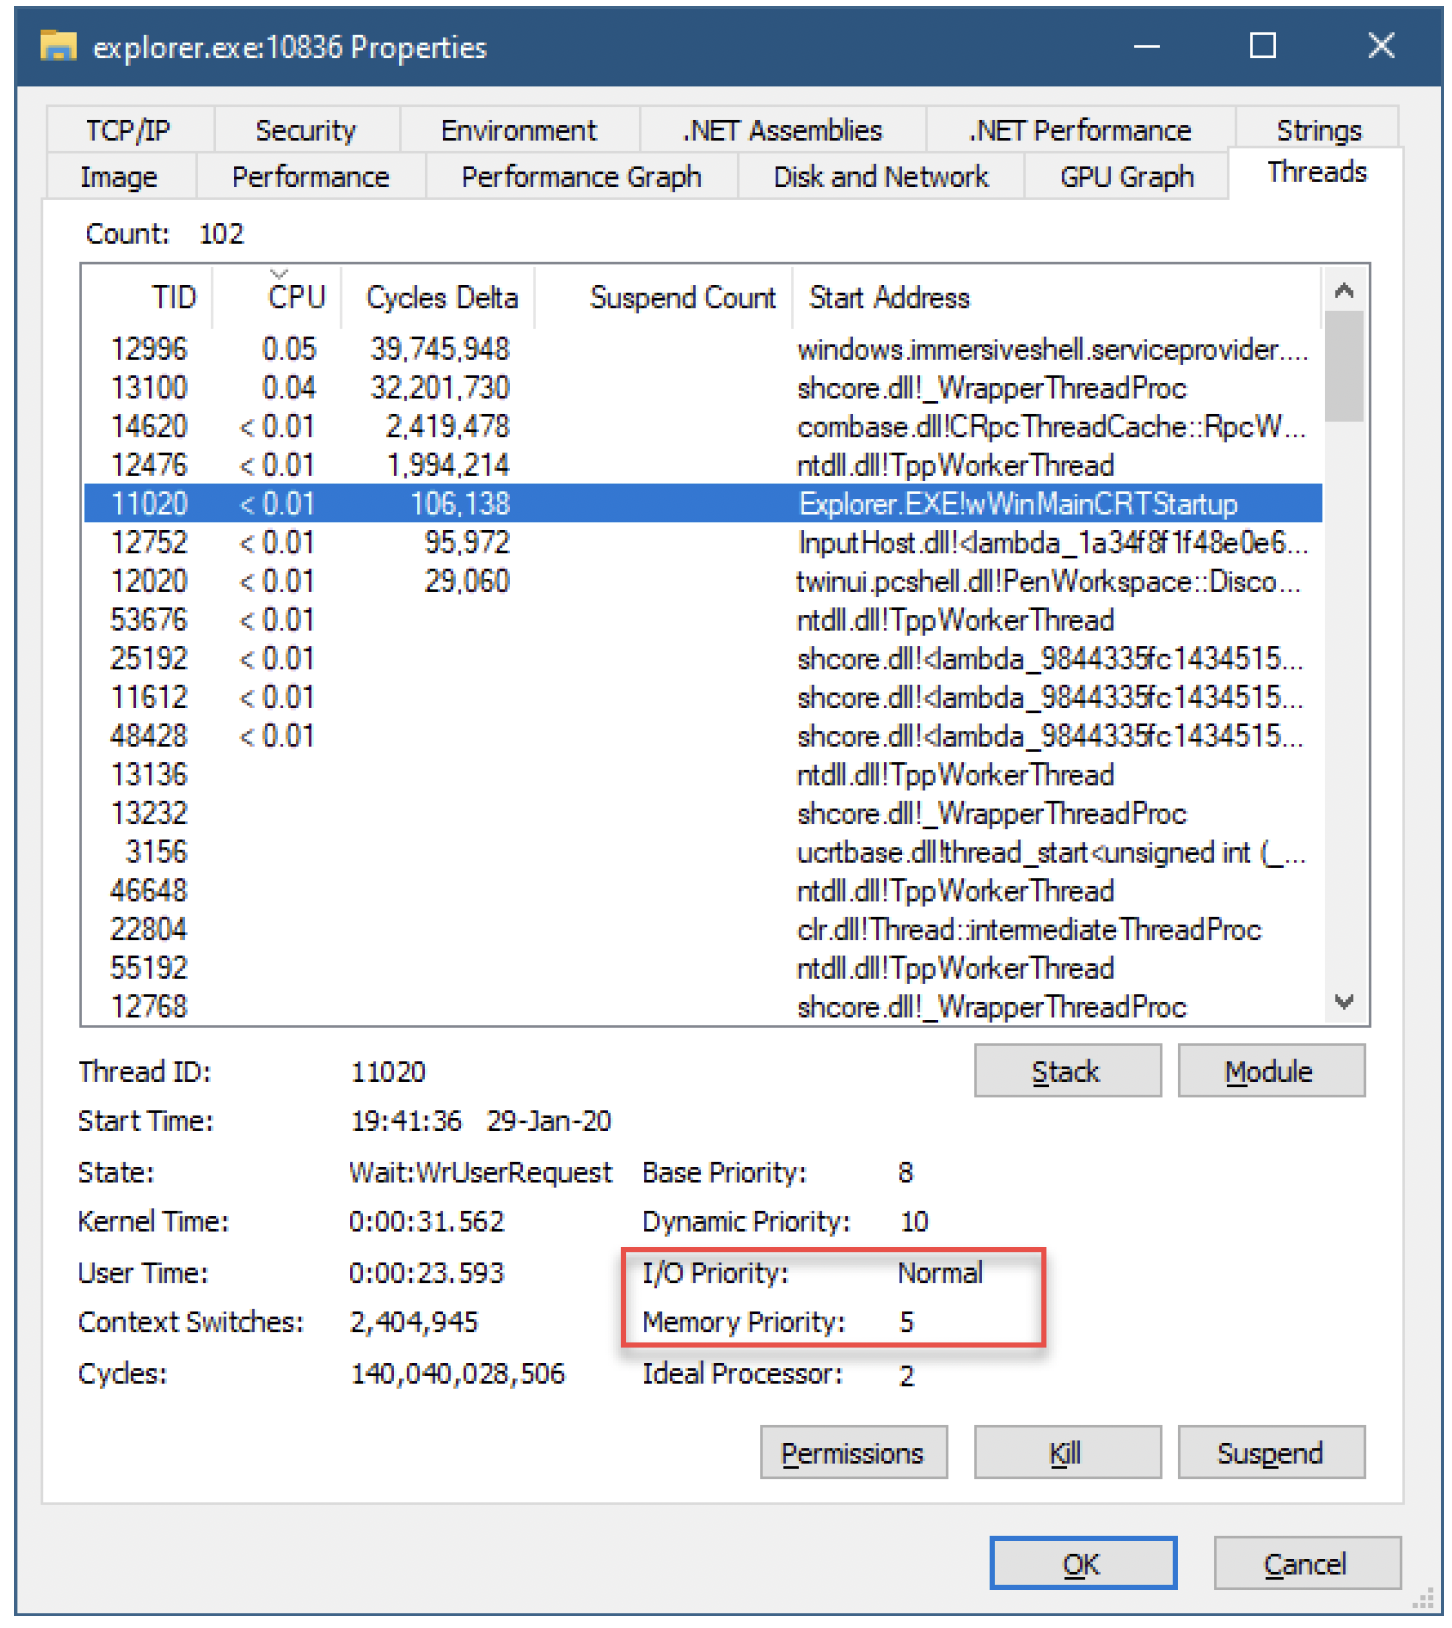Click the thread list scrollbar thumb

coord(1344,367)
